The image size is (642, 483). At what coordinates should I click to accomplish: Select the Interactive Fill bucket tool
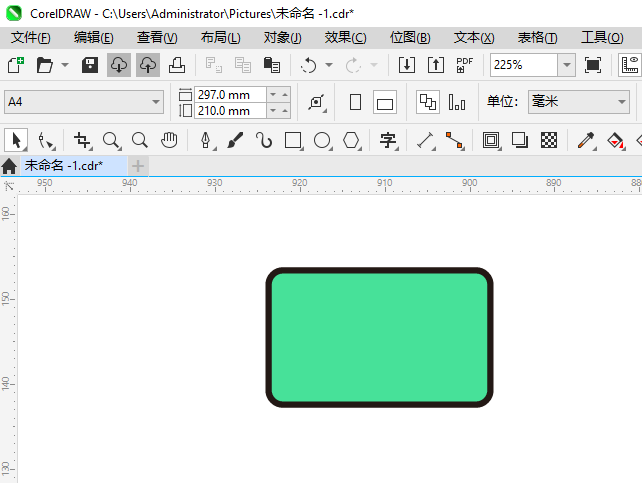tap(615, 140)
